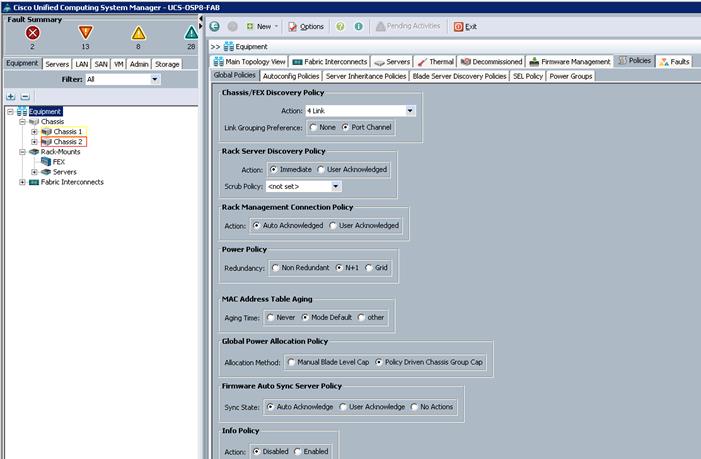Collapse the Rack-Mounts node
This screenshot has width=701, height=459.
(22, 152)
